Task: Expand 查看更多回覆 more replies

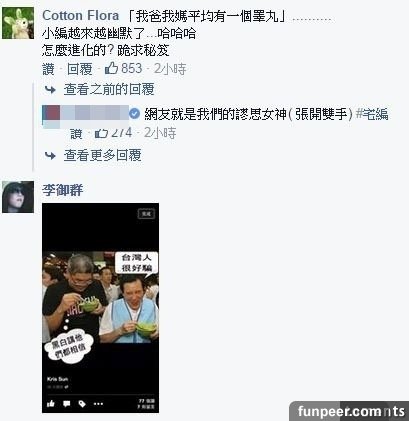Action: [103, 155]
